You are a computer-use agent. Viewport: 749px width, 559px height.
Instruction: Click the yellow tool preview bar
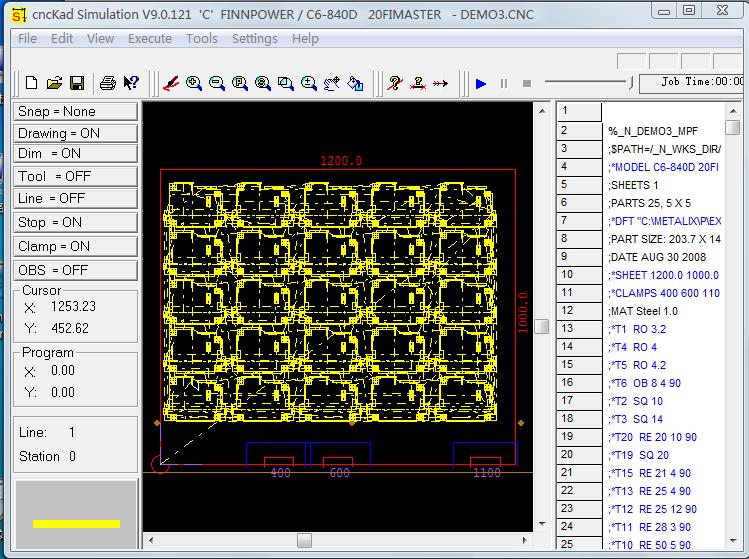(x=76, y=524)
